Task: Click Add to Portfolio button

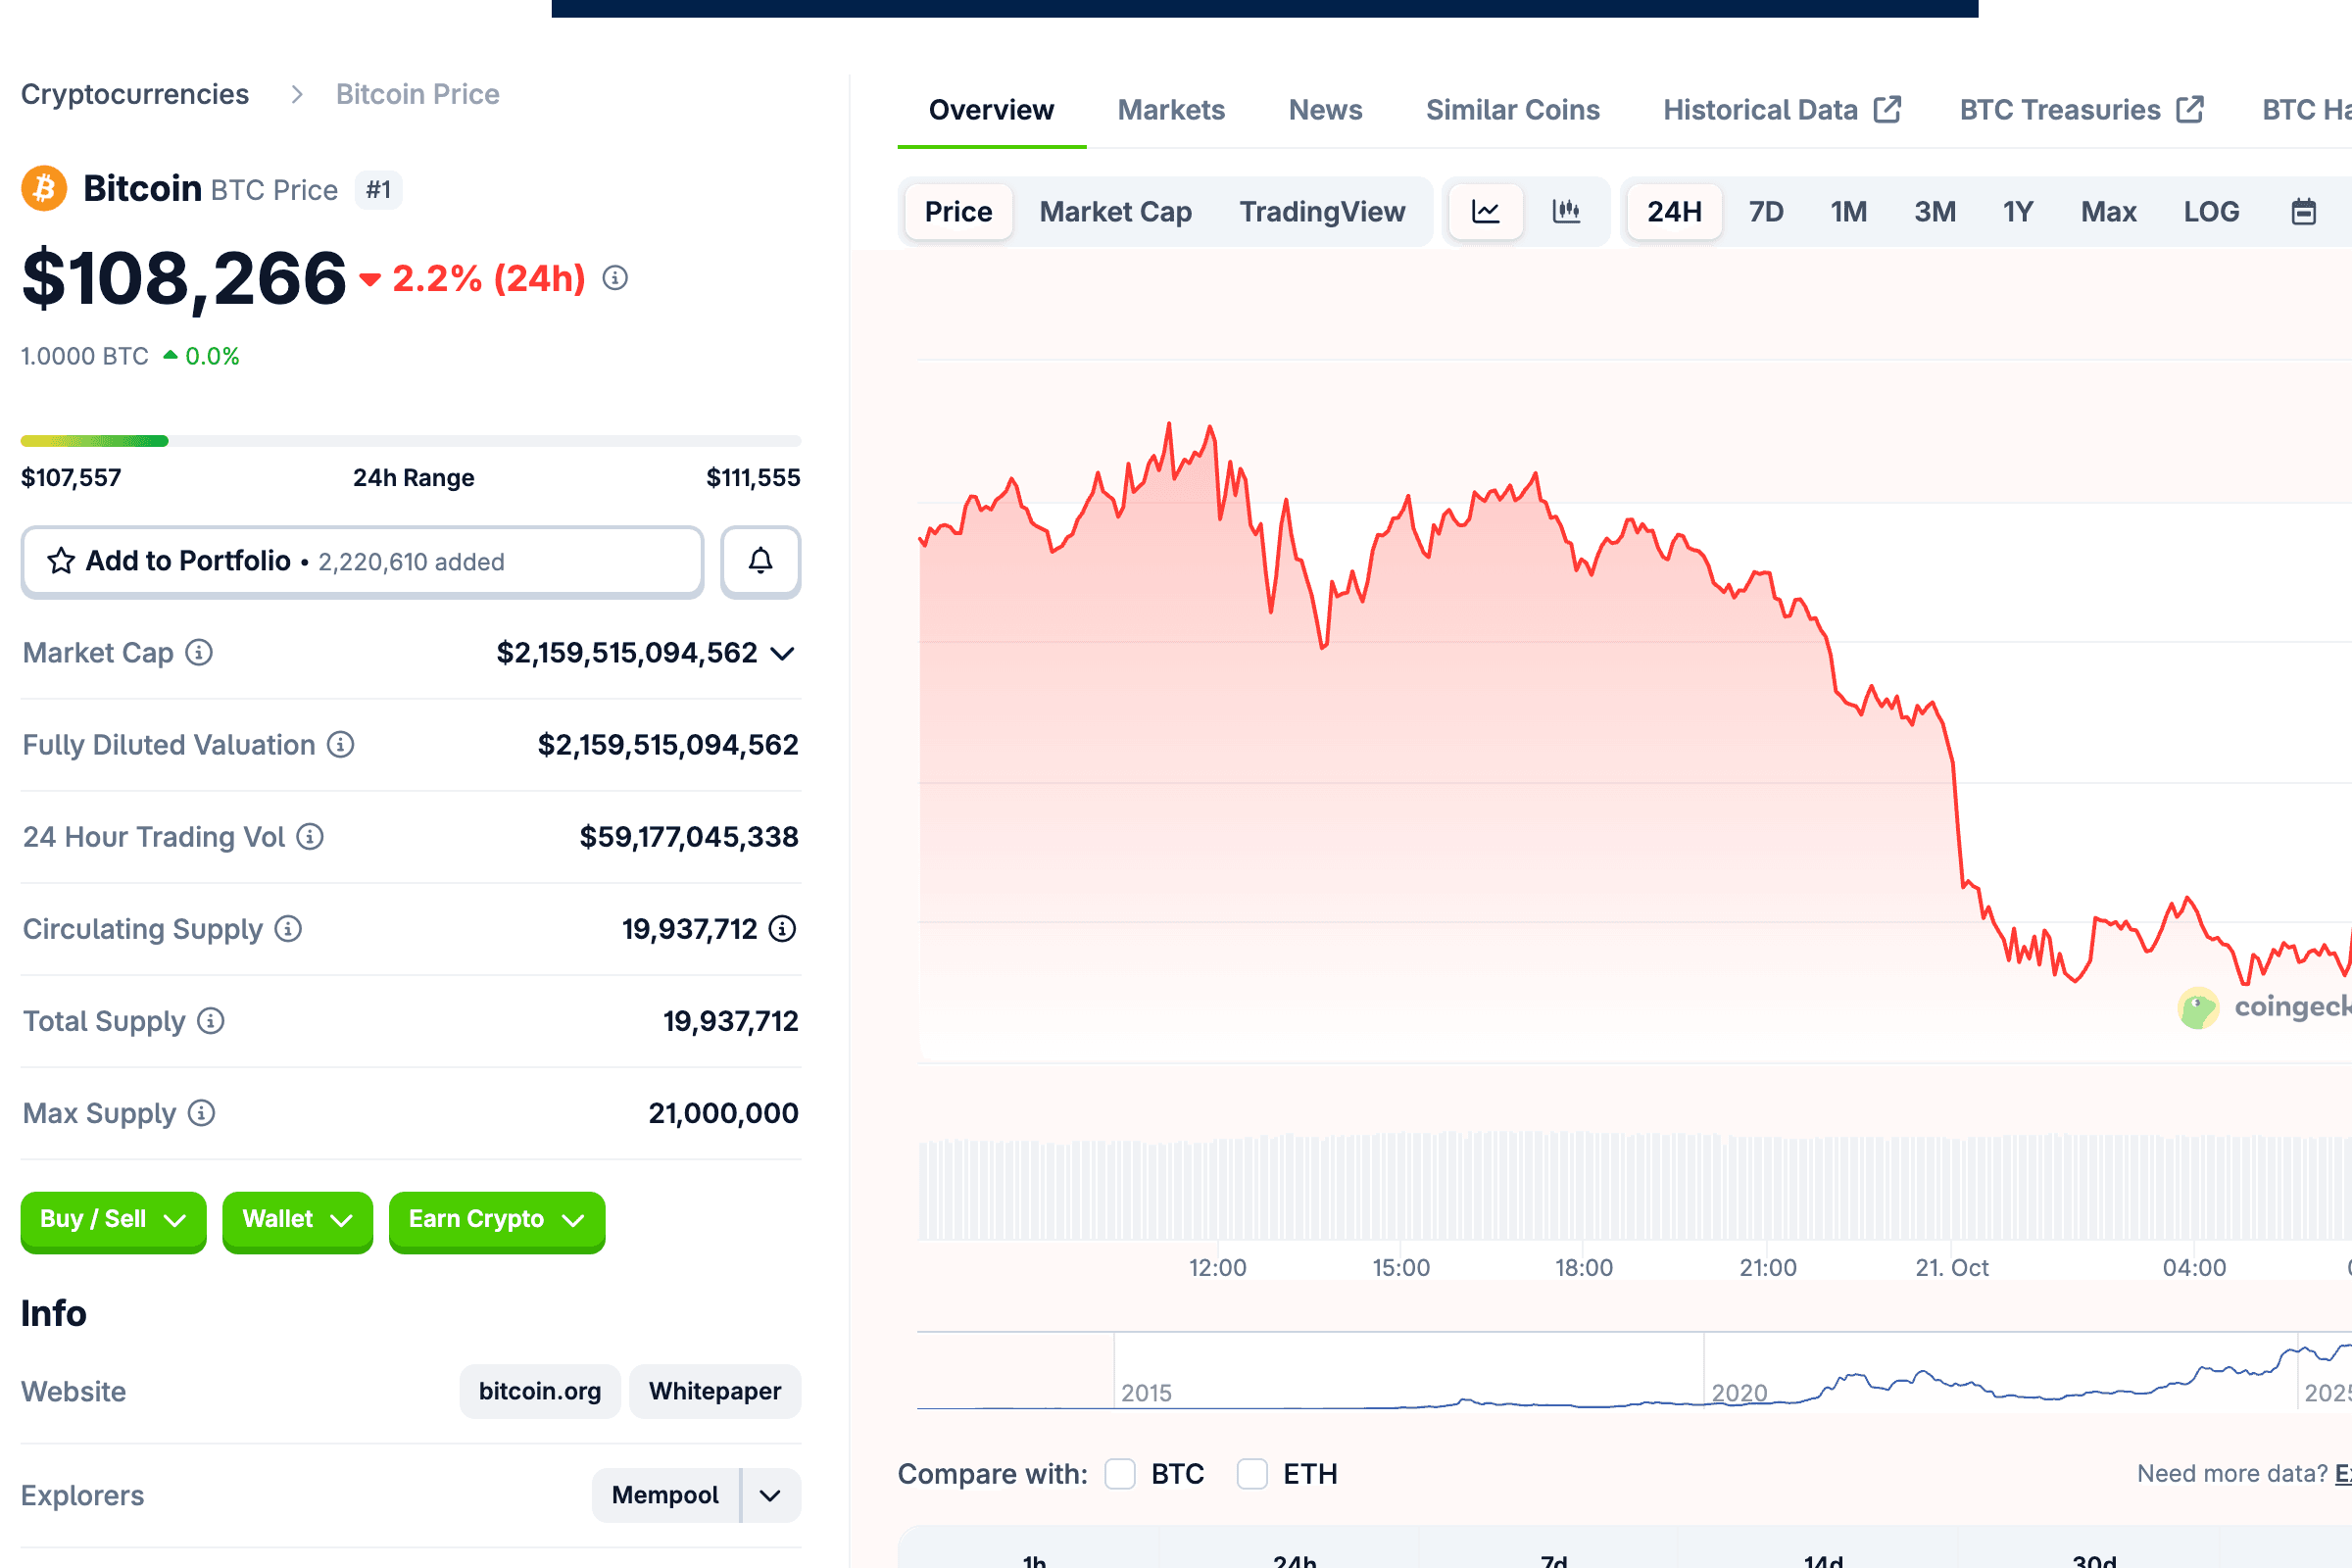Action: 362,561
